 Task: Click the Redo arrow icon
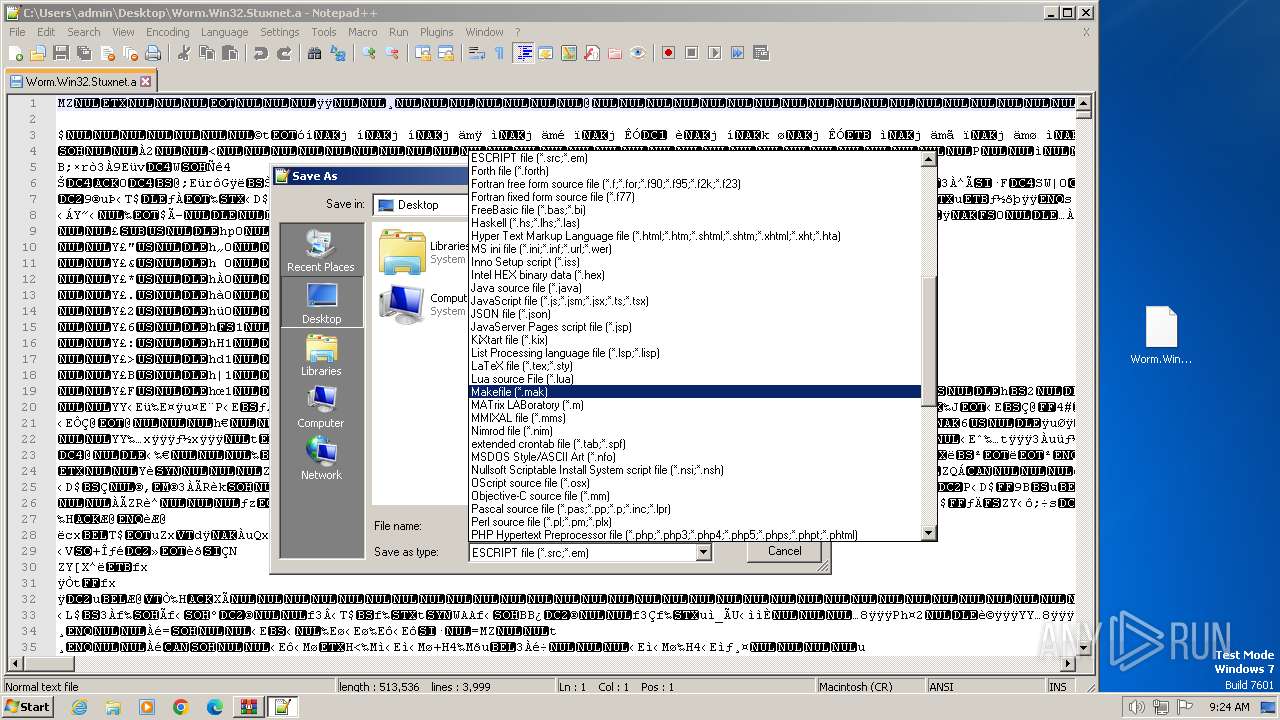(284, 53)
